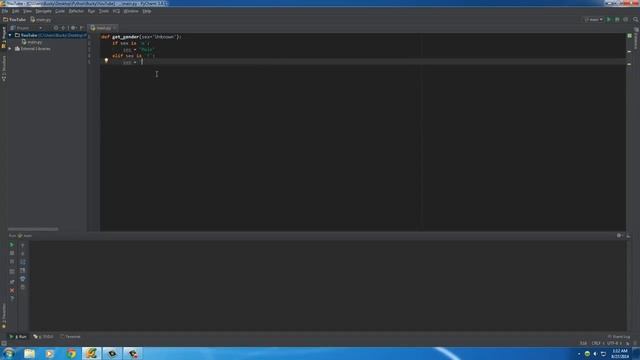This screenshot has height=360, width=640.
Task: Click the CRLF line separator in the status bar
Action: click(596, 344)
